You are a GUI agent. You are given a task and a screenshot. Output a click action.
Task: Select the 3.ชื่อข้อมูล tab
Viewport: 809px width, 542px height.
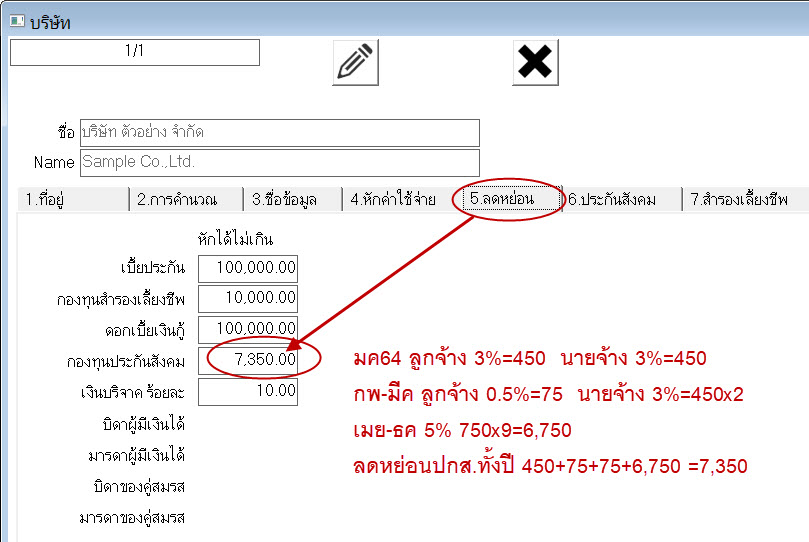coord(290,199)
